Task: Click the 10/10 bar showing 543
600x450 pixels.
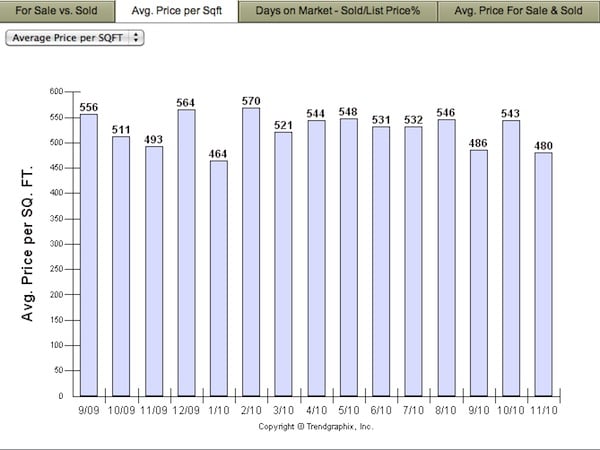Action: [511, 258]
